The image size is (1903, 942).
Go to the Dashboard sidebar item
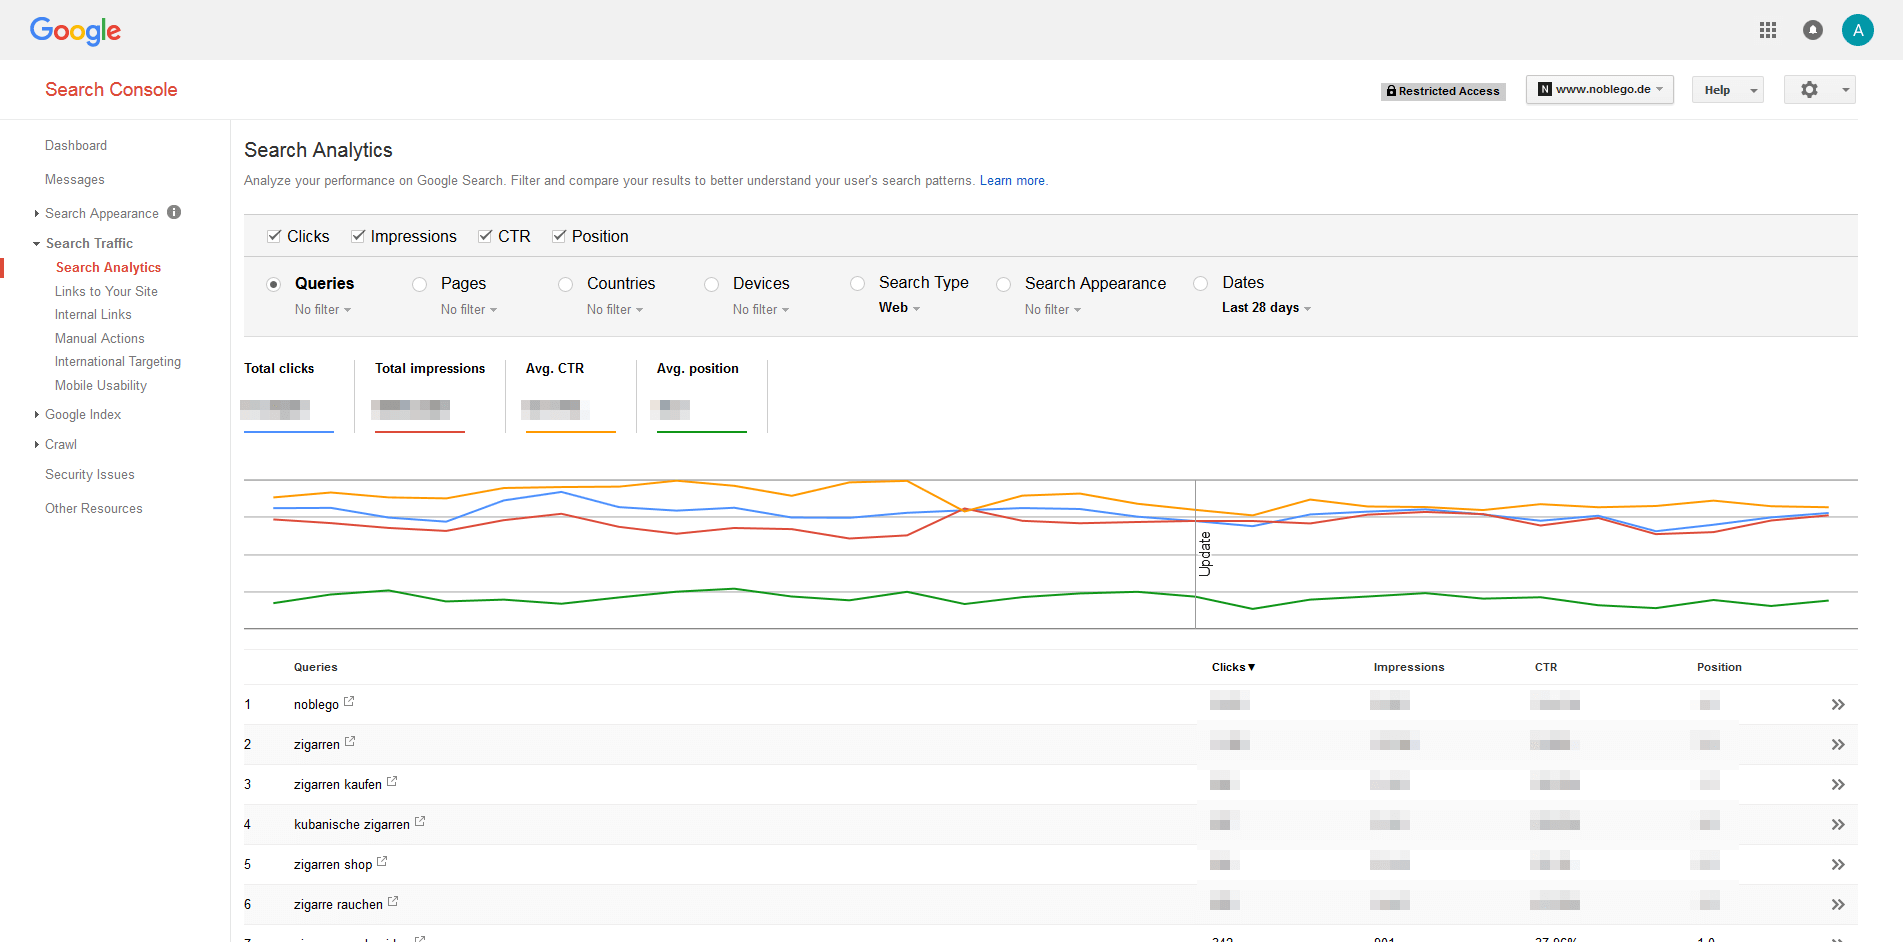point(76,145)
